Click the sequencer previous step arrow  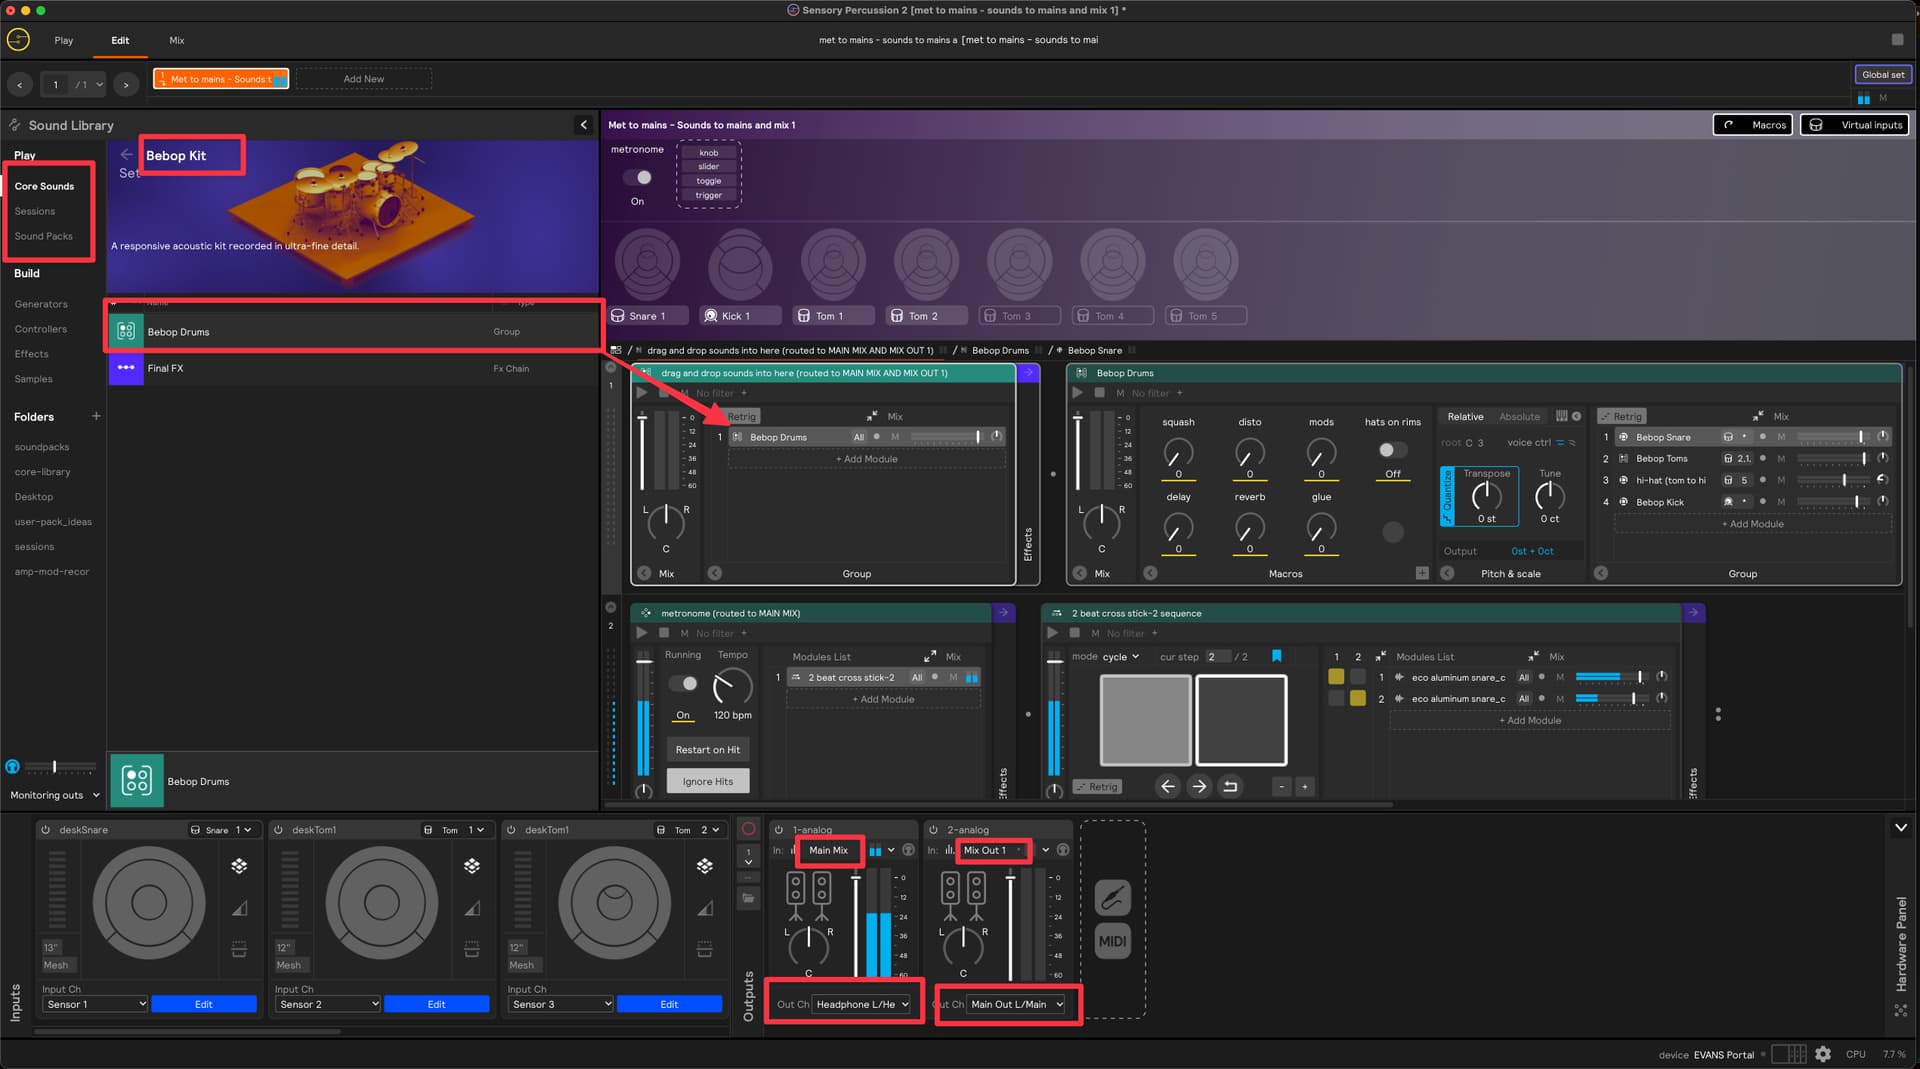1167,787
